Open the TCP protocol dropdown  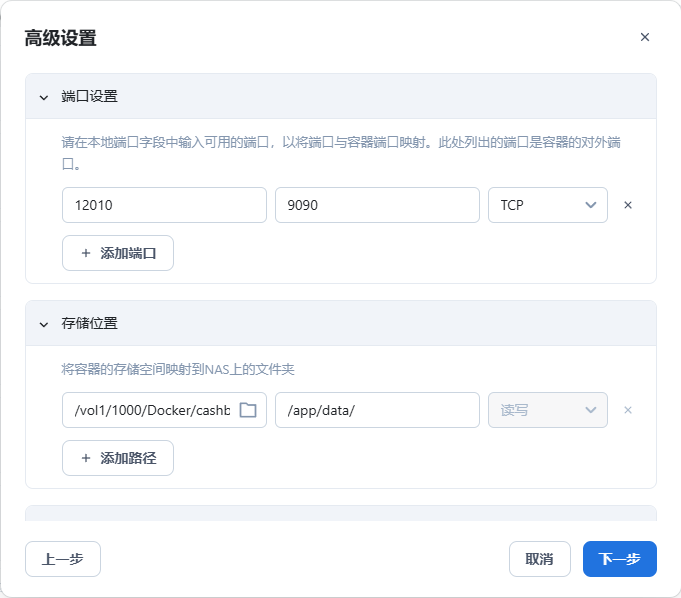pyautogui.click(x=548, y=205)
